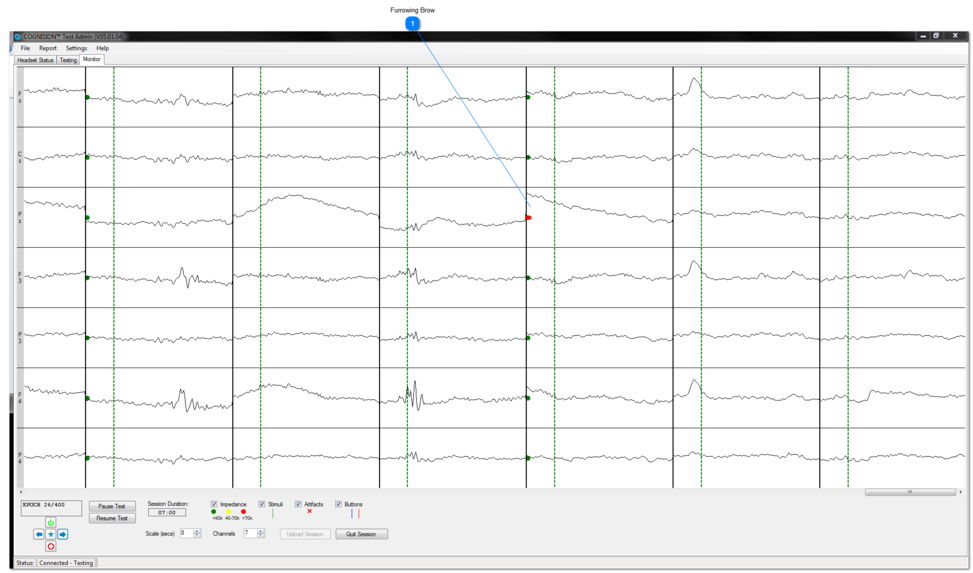Click the Pause Test button
Screen dimensions: 973x573
(112, 507)
